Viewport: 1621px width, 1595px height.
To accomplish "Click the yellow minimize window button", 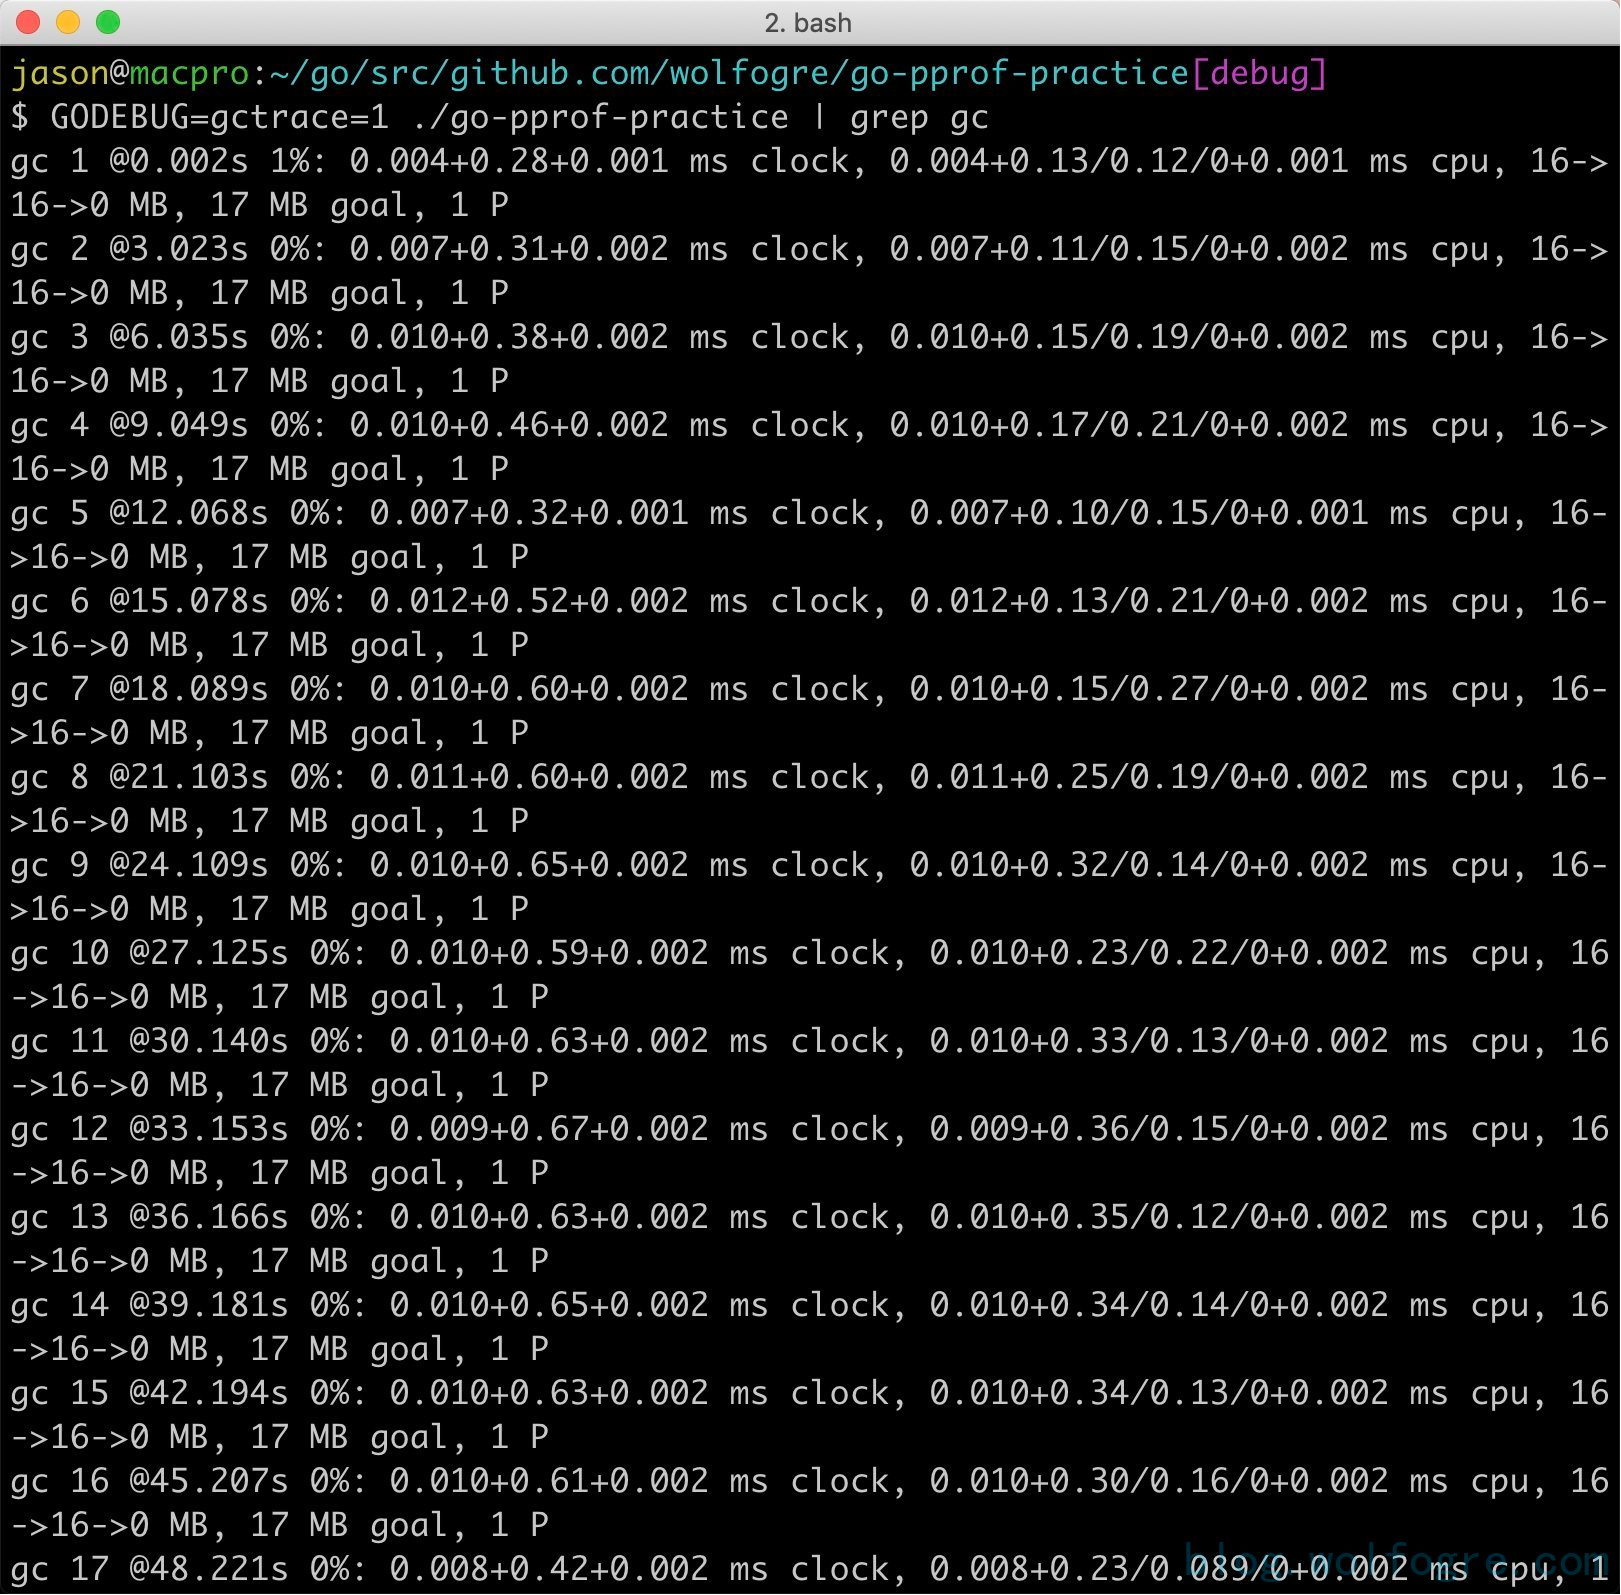I will (x=68, y=22).
